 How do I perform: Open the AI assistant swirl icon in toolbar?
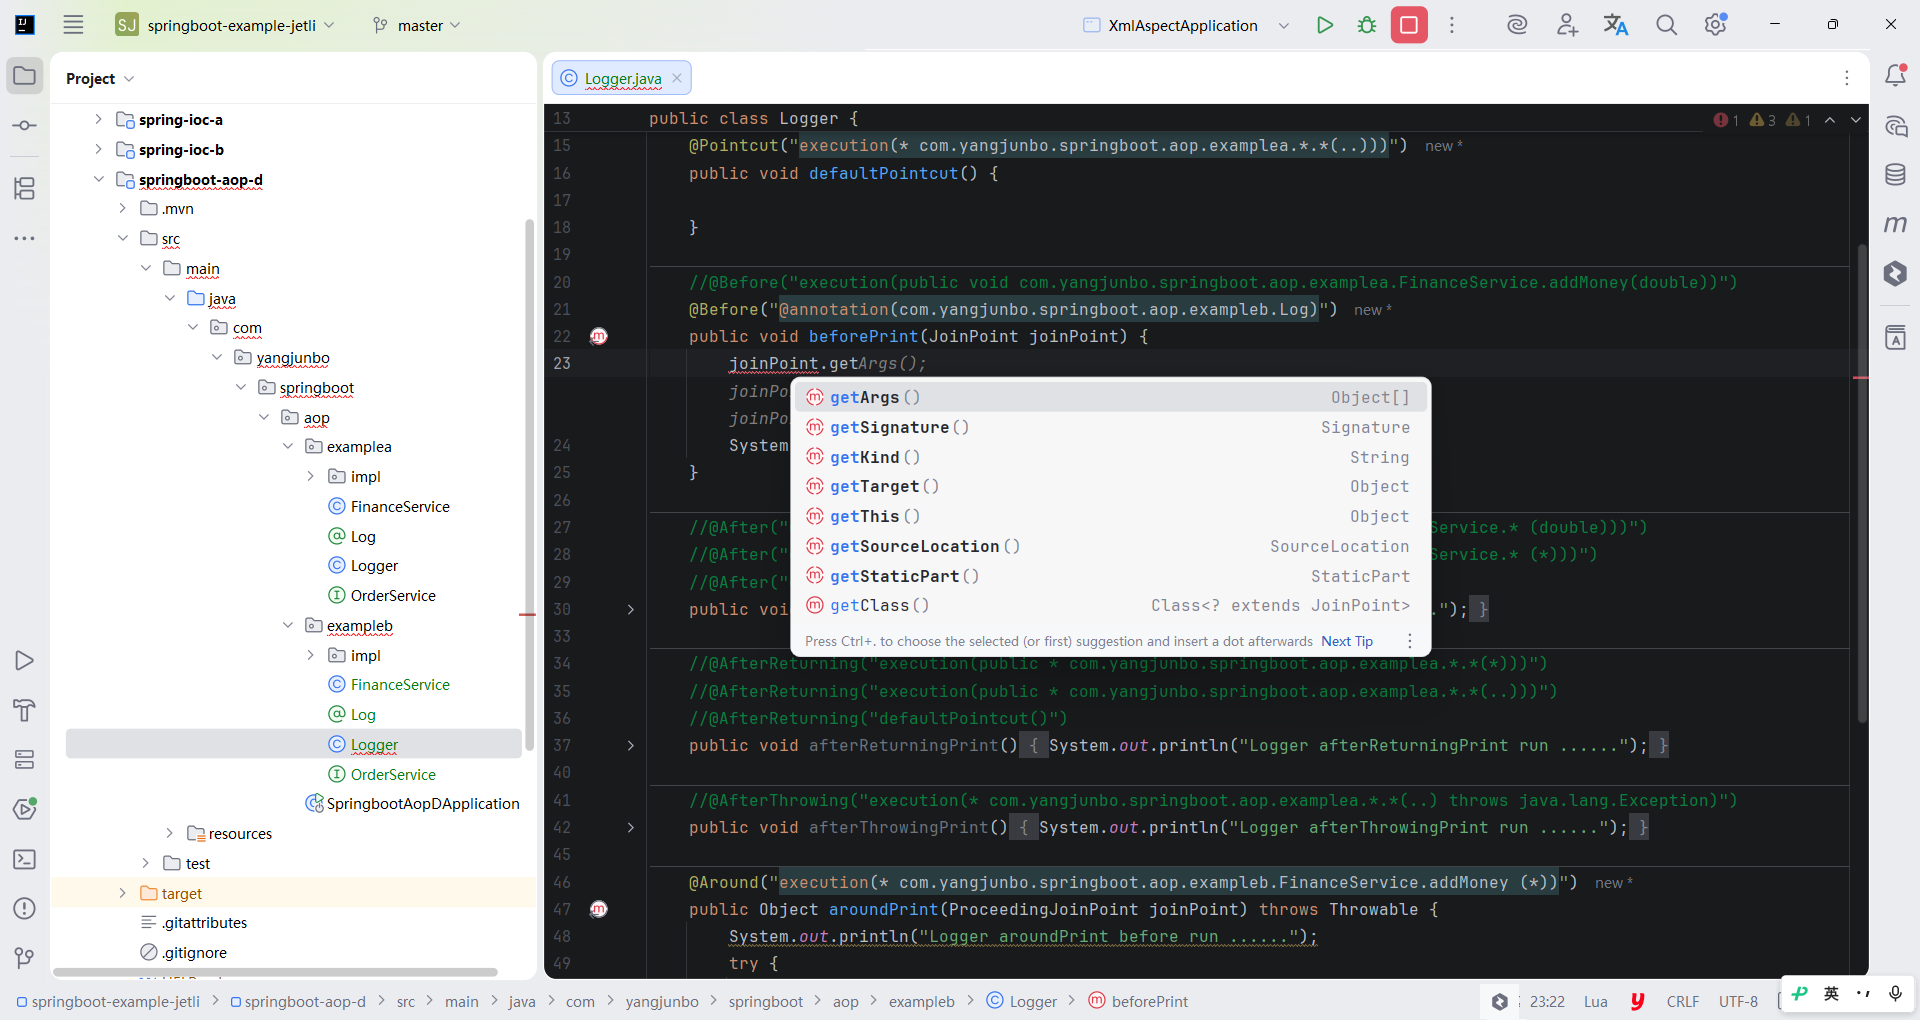click(1517, 25)
